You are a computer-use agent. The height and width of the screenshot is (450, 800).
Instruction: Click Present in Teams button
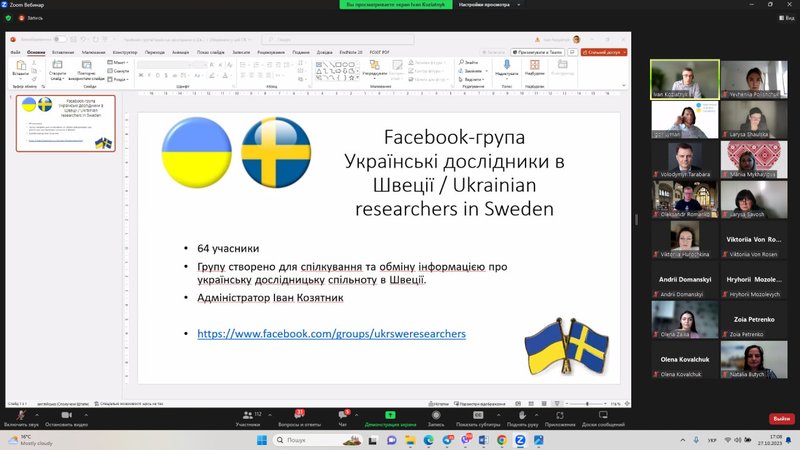pyautogui.click(x=538, y=52)
